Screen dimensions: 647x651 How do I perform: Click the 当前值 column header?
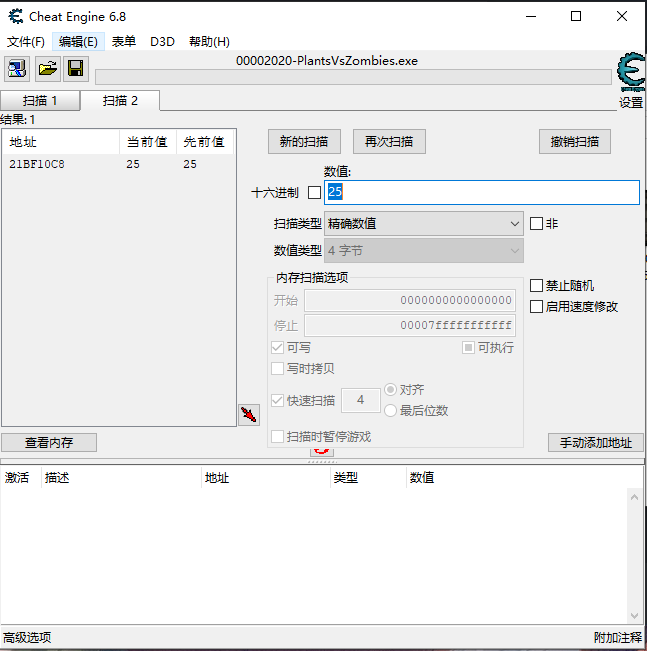[148, 142]
